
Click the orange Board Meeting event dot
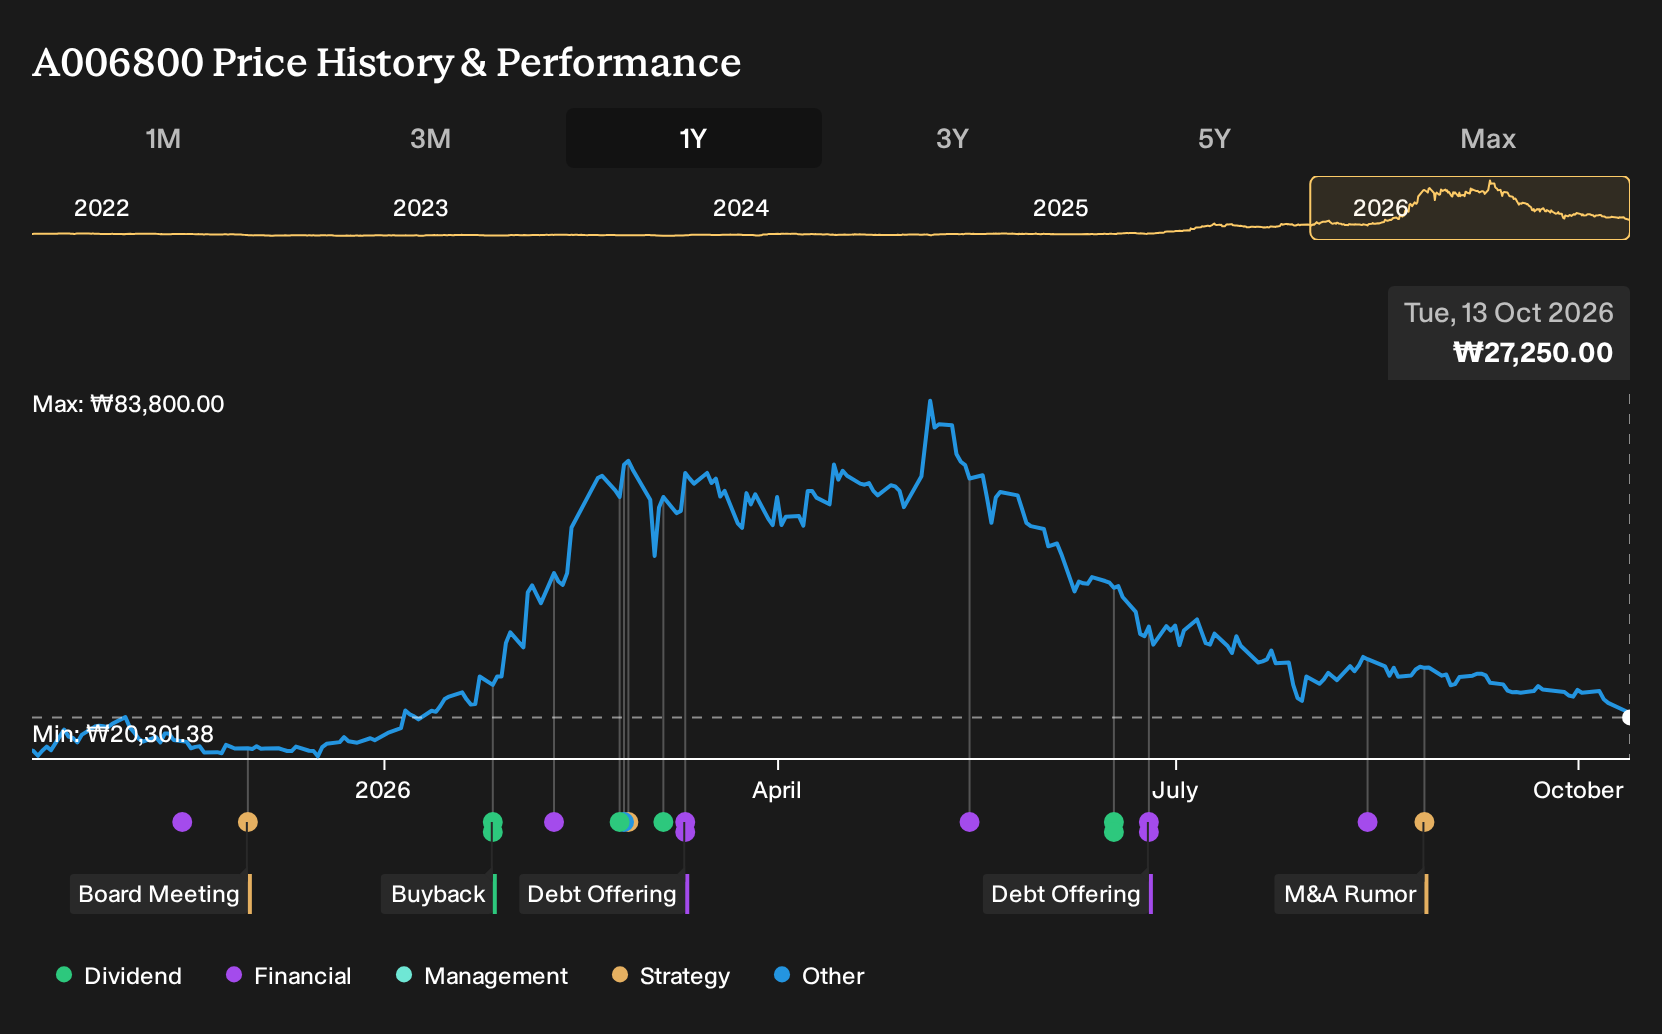tap(248, 822)
